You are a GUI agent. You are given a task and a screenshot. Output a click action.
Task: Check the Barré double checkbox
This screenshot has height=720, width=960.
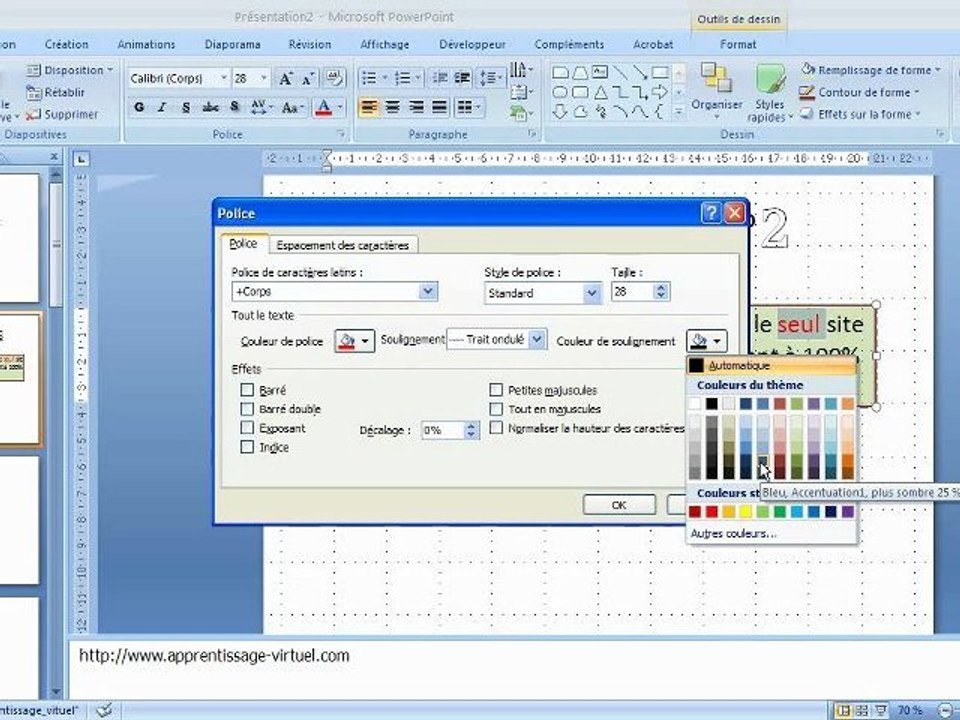click(x=247, y=409)
